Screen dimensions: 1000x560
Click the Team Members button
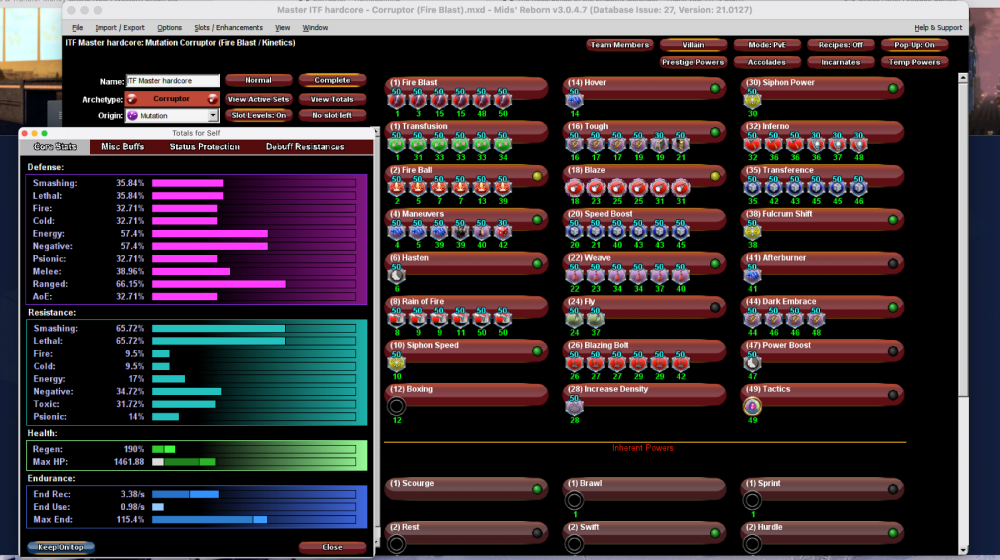619,45
